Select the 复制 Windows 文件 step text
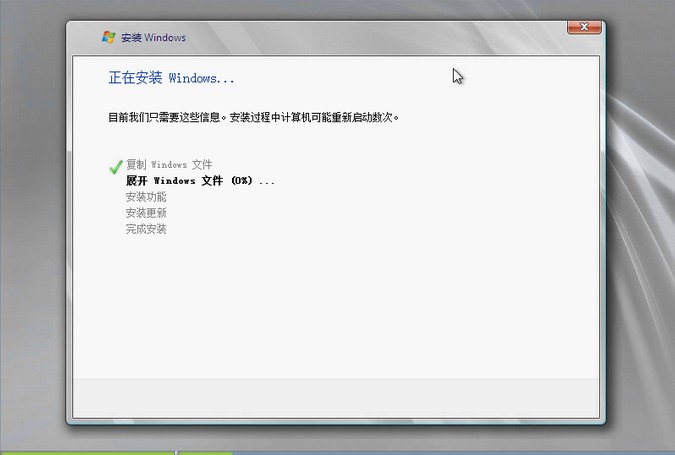 tap(169, 164)
